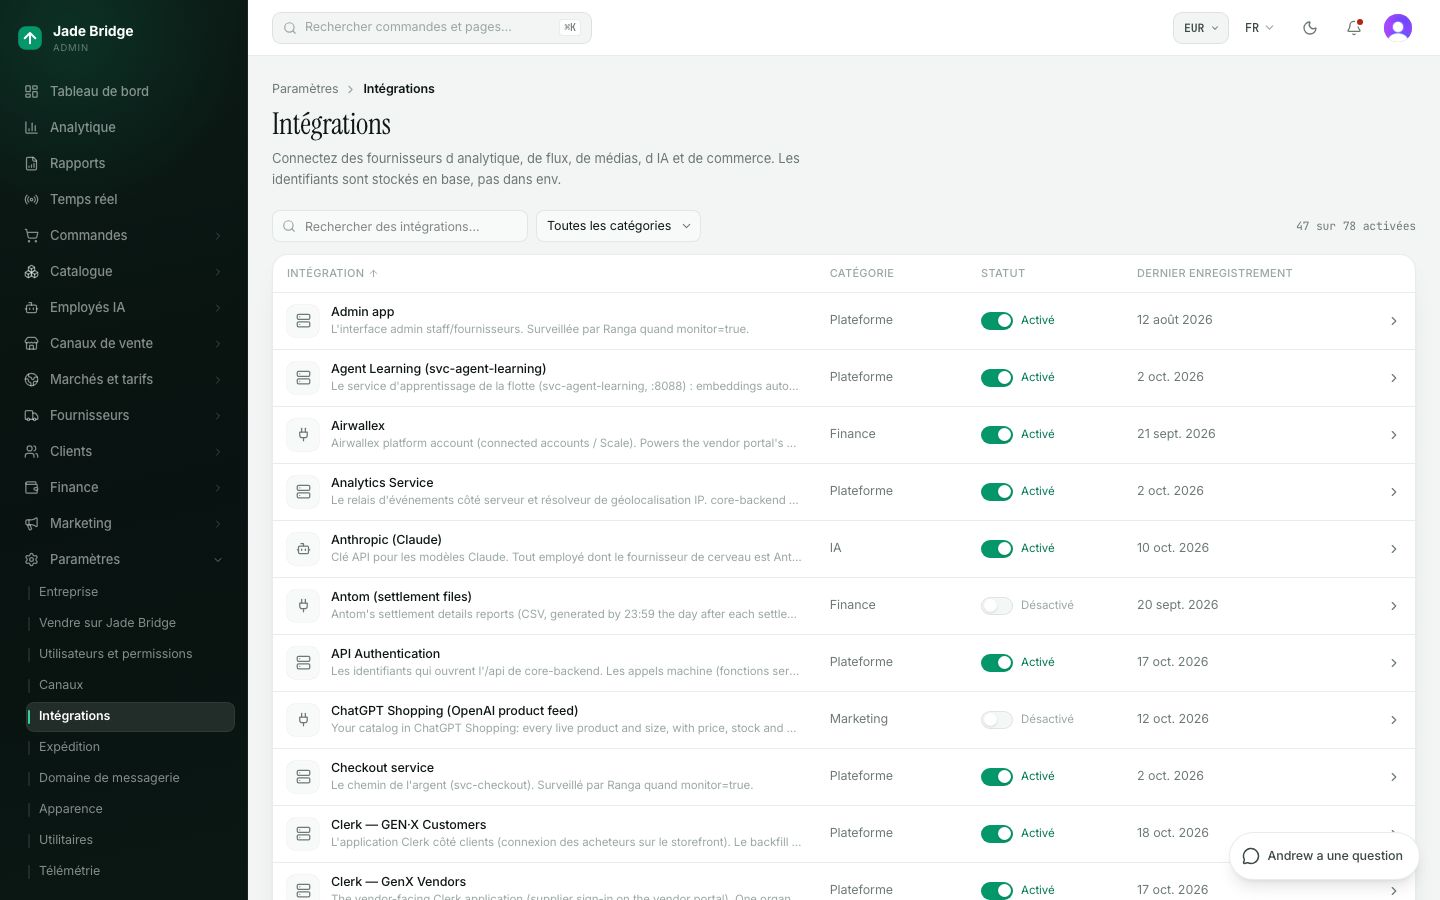Collapse the Paramètres sidebar section

click(x=124, y=559)
